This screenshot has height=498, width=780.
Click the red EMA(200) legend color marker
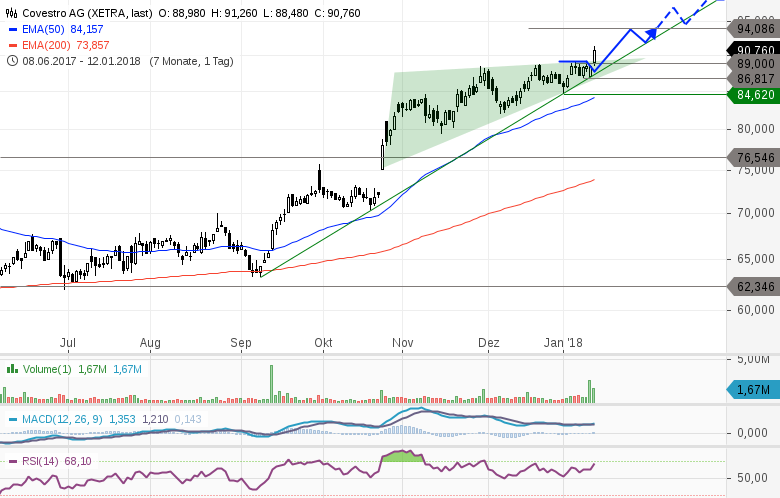(x=13, y=45)
